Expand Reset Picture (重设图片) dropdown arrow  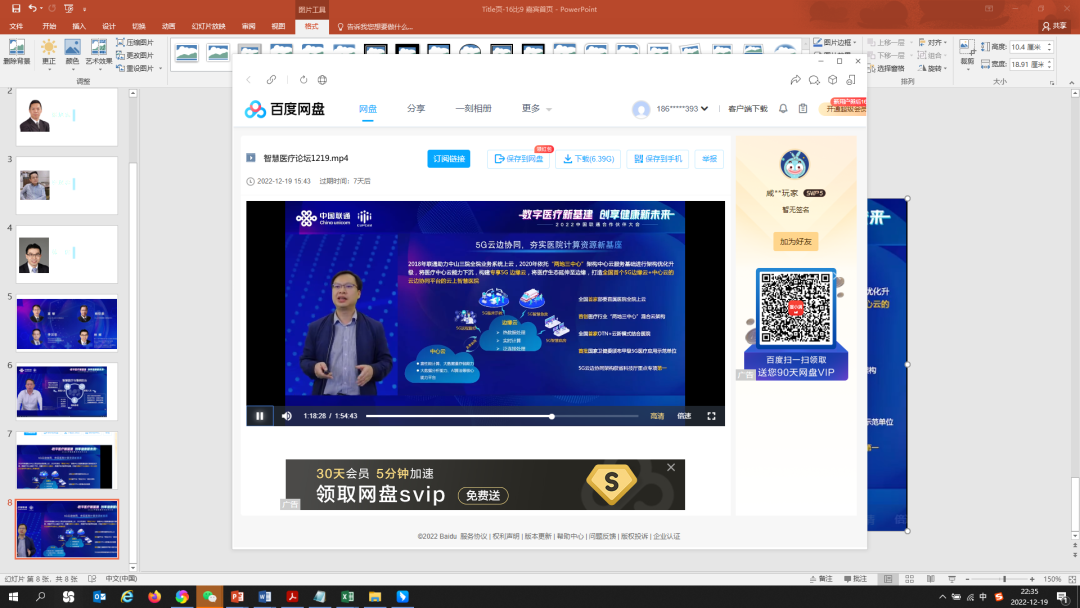(x=160, y=68)
